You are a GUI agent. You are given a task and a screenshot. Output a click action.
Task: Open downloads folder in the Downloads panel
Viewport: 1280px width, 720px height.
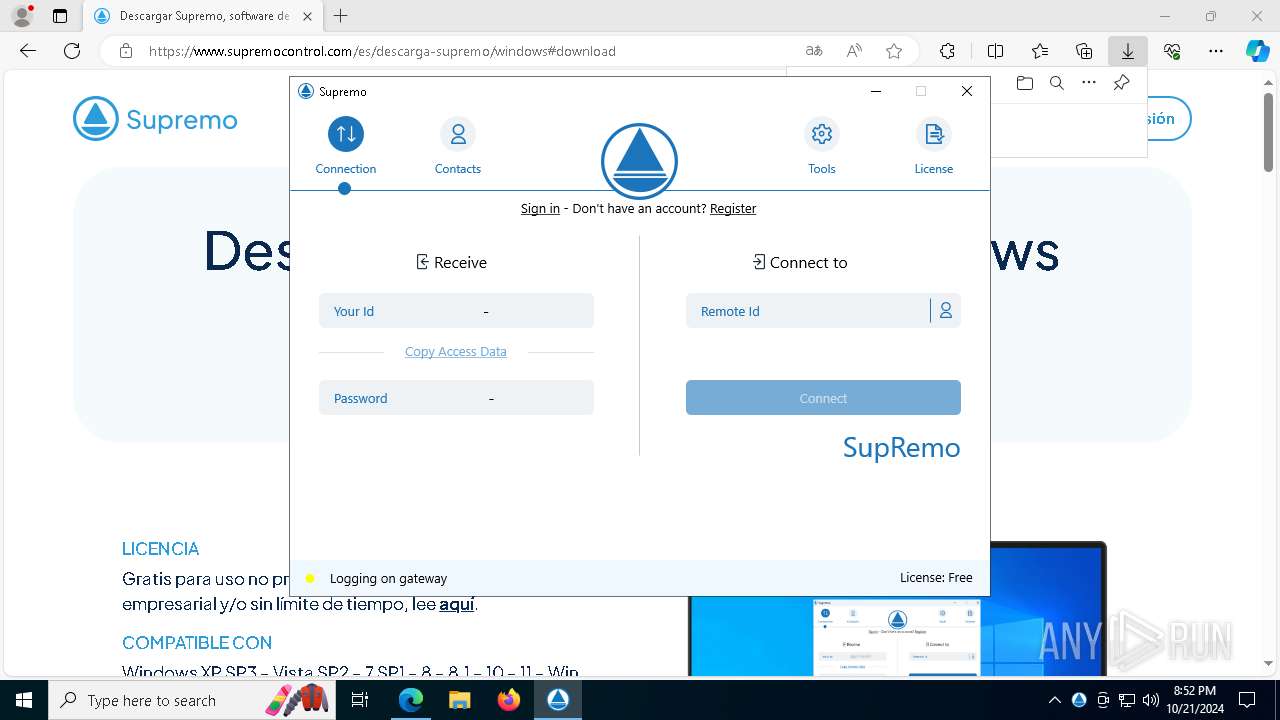point(1024,83)
